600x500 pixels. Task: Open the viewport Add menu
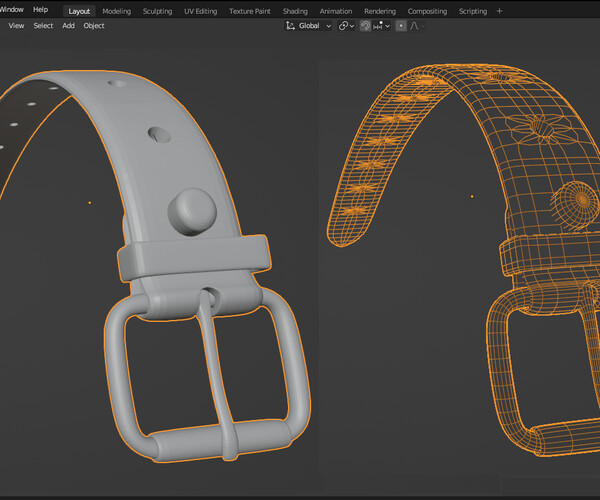[x=68, y=26]
